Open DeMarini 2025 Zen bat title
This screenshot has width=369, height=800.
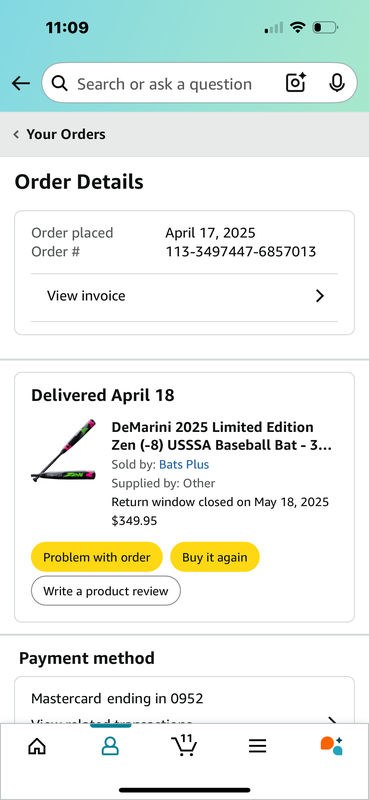coord(222,436)
